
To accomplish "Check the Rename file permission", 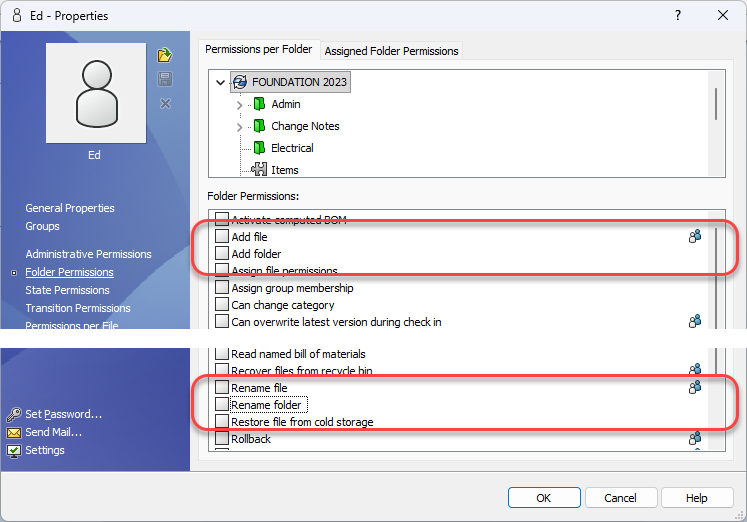I will pos(222,388).
